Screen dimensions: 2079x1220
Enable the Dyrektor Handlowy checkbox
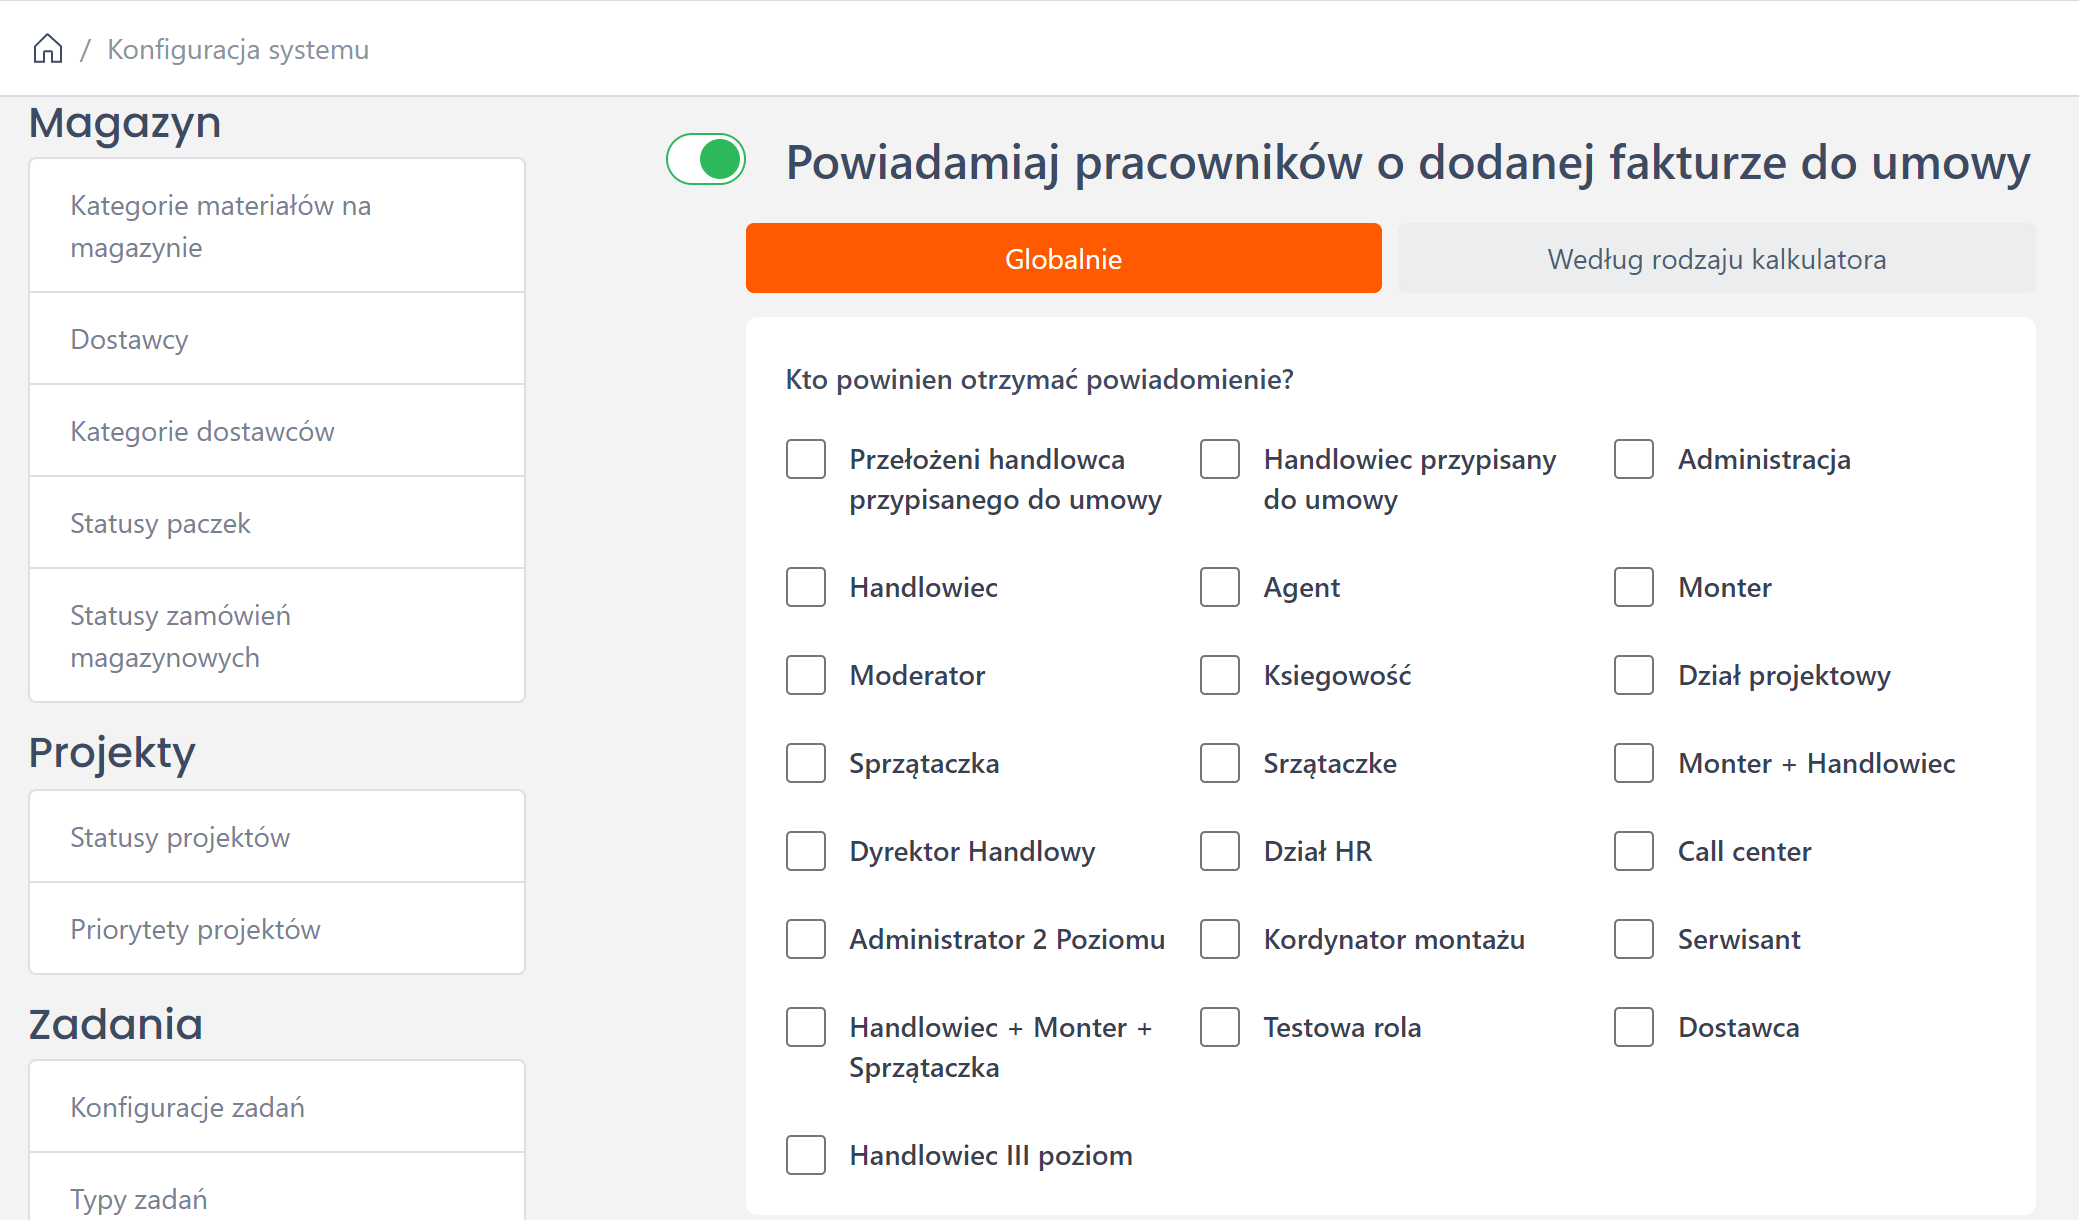[x=806, y=852]
